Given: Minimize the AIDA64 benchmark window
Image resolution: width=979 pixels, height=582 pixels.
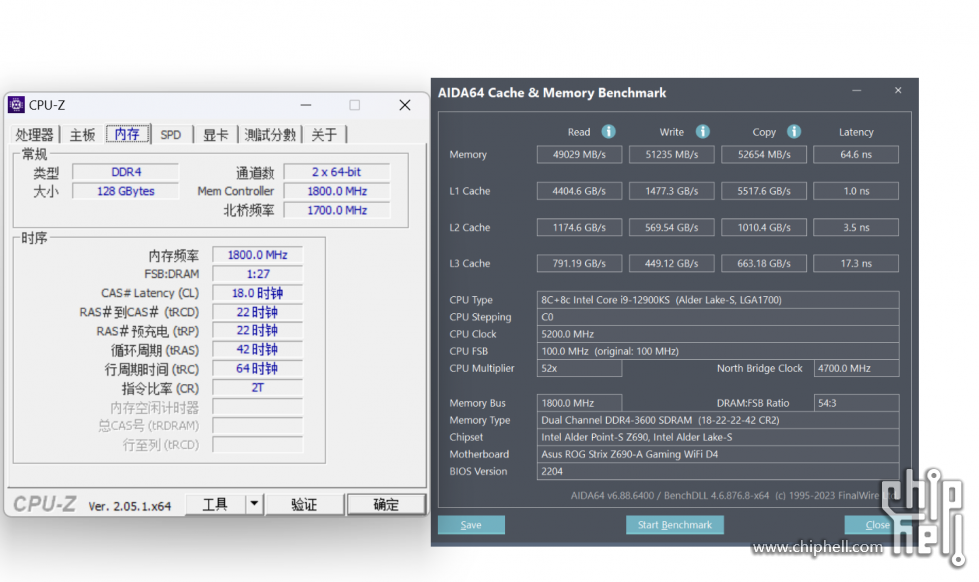Looking at the screenshot, I should 857,91.
